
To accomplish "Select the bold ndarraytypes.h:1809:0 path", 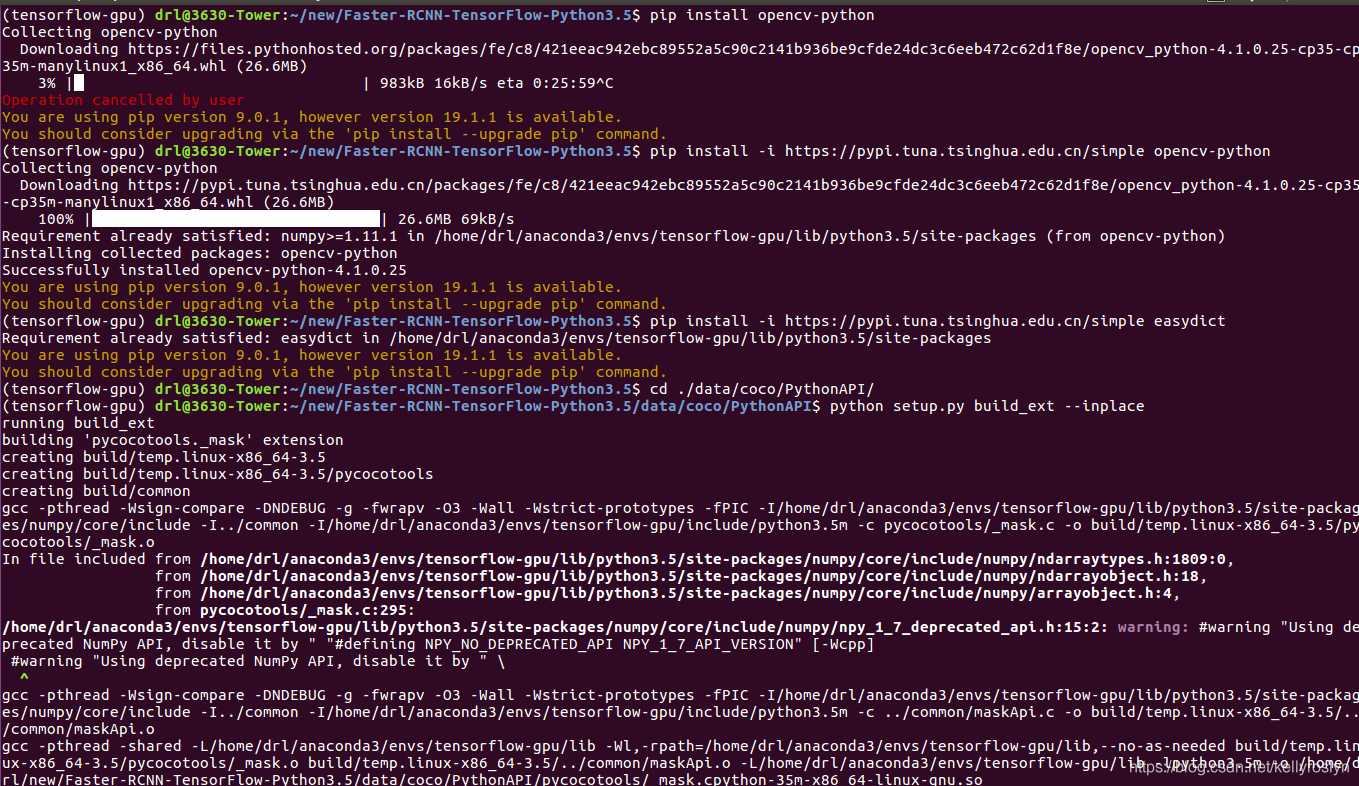I will 718,559.
